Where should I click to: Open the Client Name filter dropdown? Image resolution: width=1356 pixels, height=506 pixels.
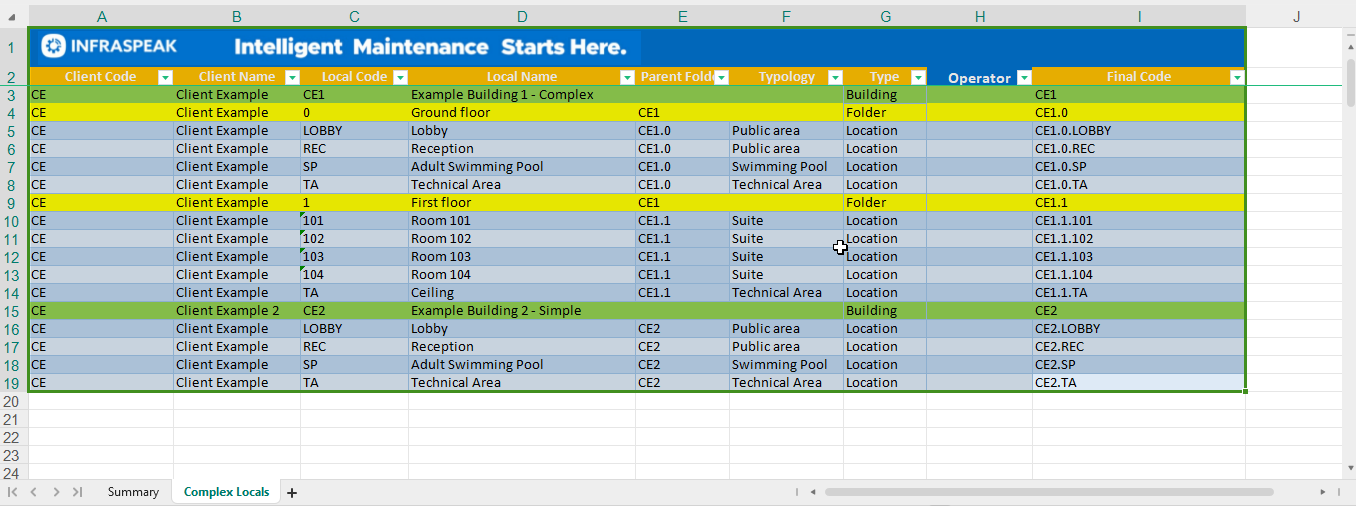(x=292, y=77)
